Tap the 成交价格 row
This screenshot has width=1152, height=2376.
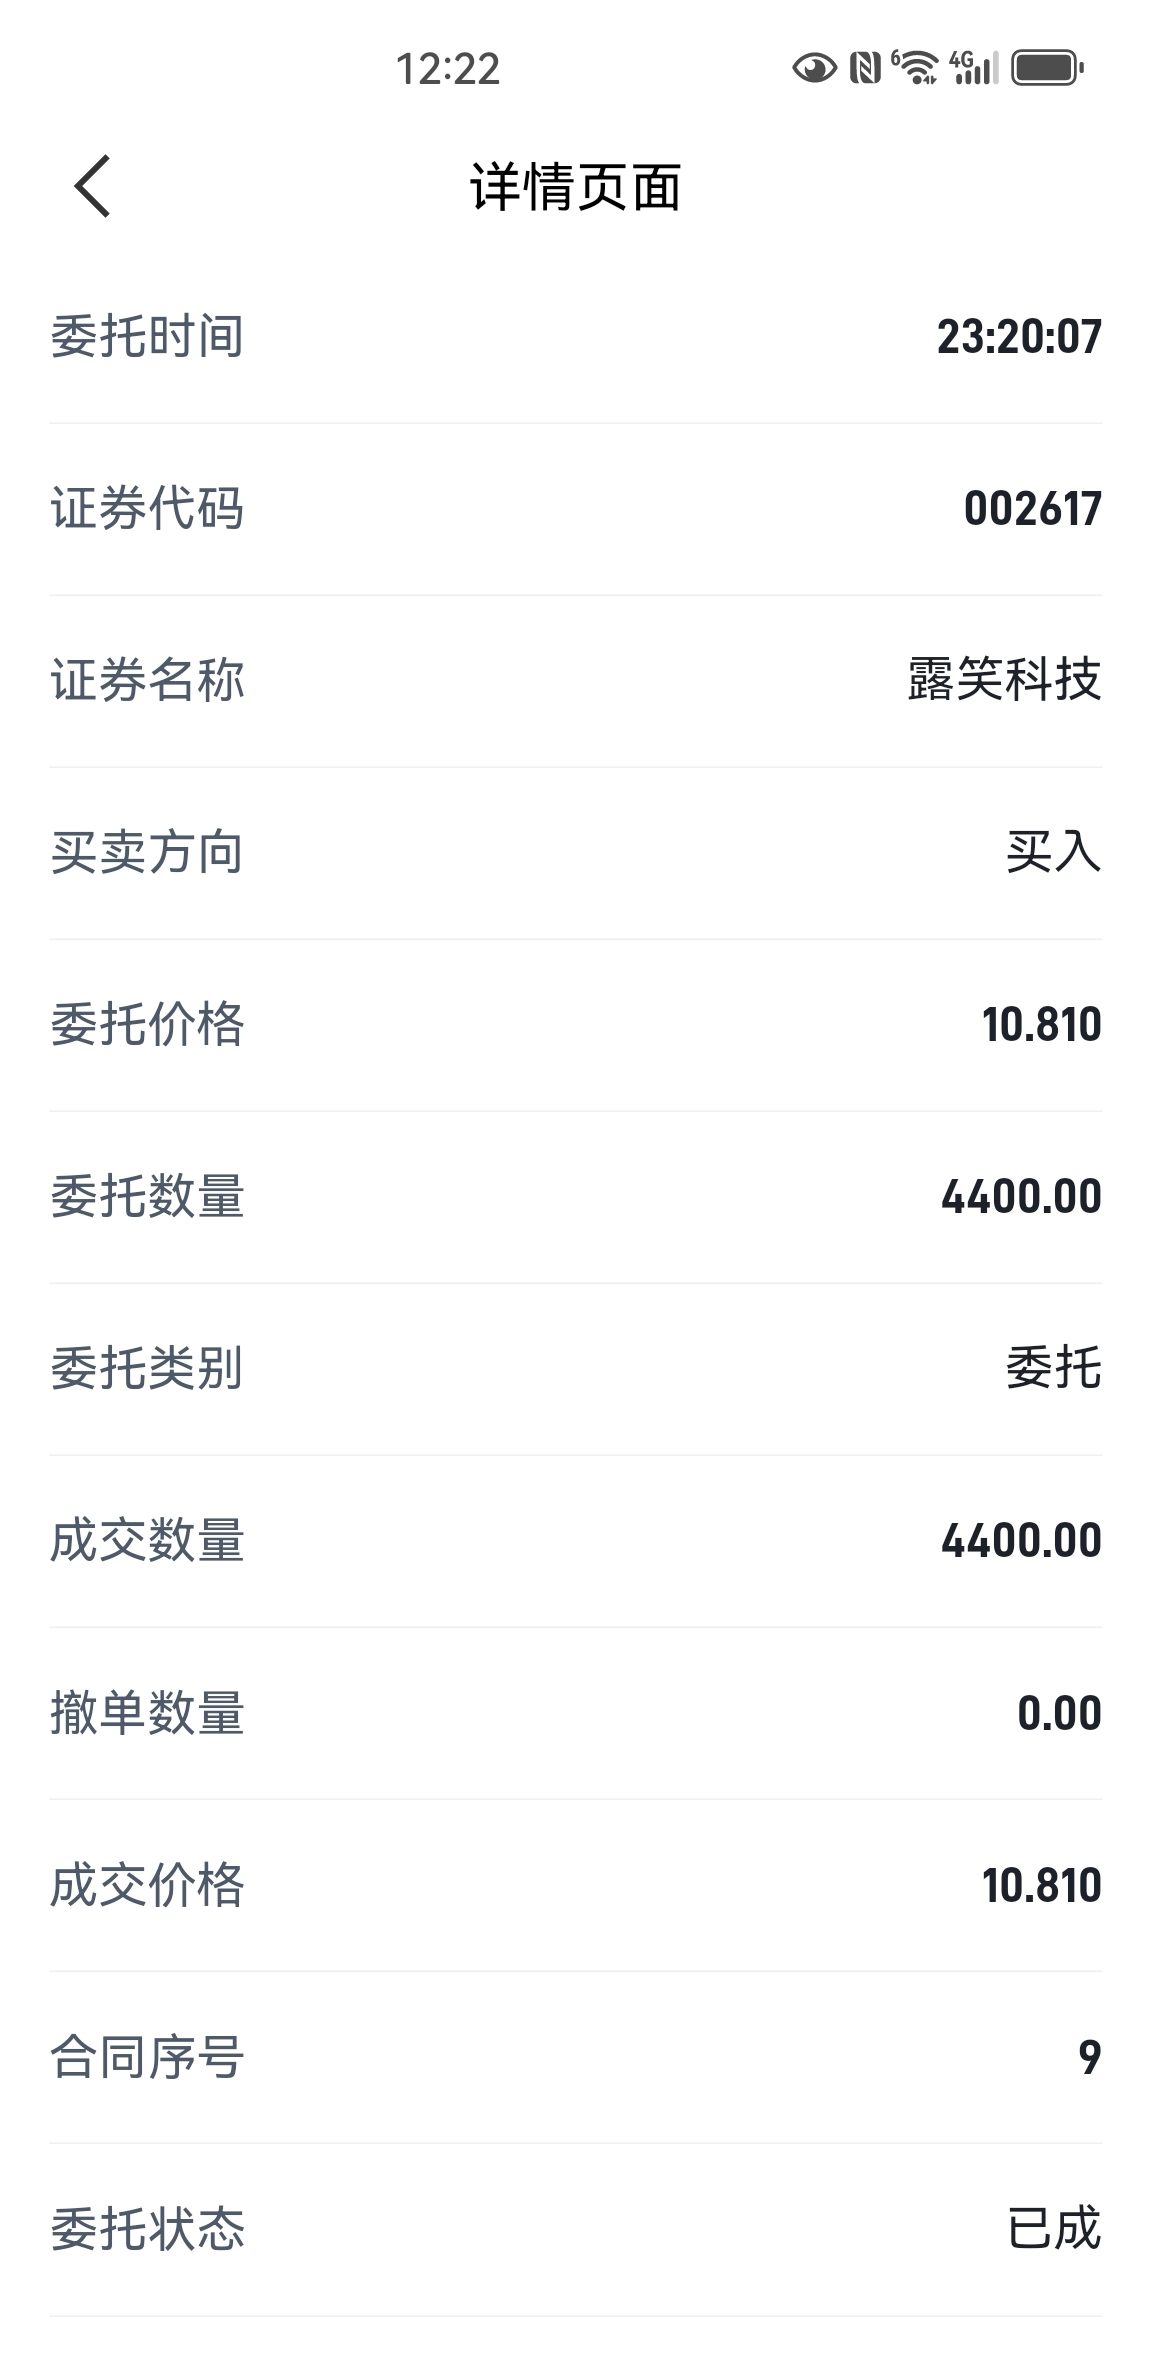tap(576, 1886)
